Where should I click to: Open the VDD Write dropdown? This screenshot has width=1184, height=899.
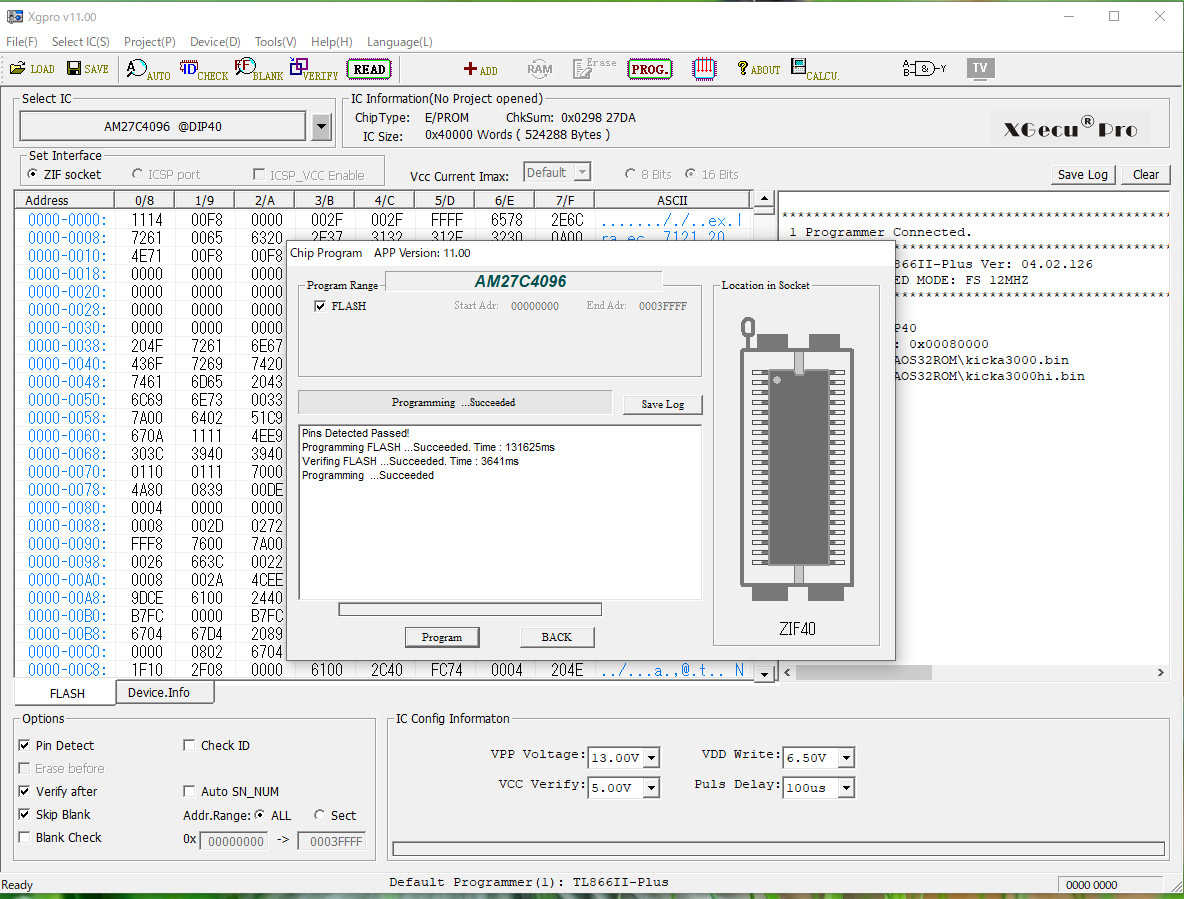tap(847, 757)
